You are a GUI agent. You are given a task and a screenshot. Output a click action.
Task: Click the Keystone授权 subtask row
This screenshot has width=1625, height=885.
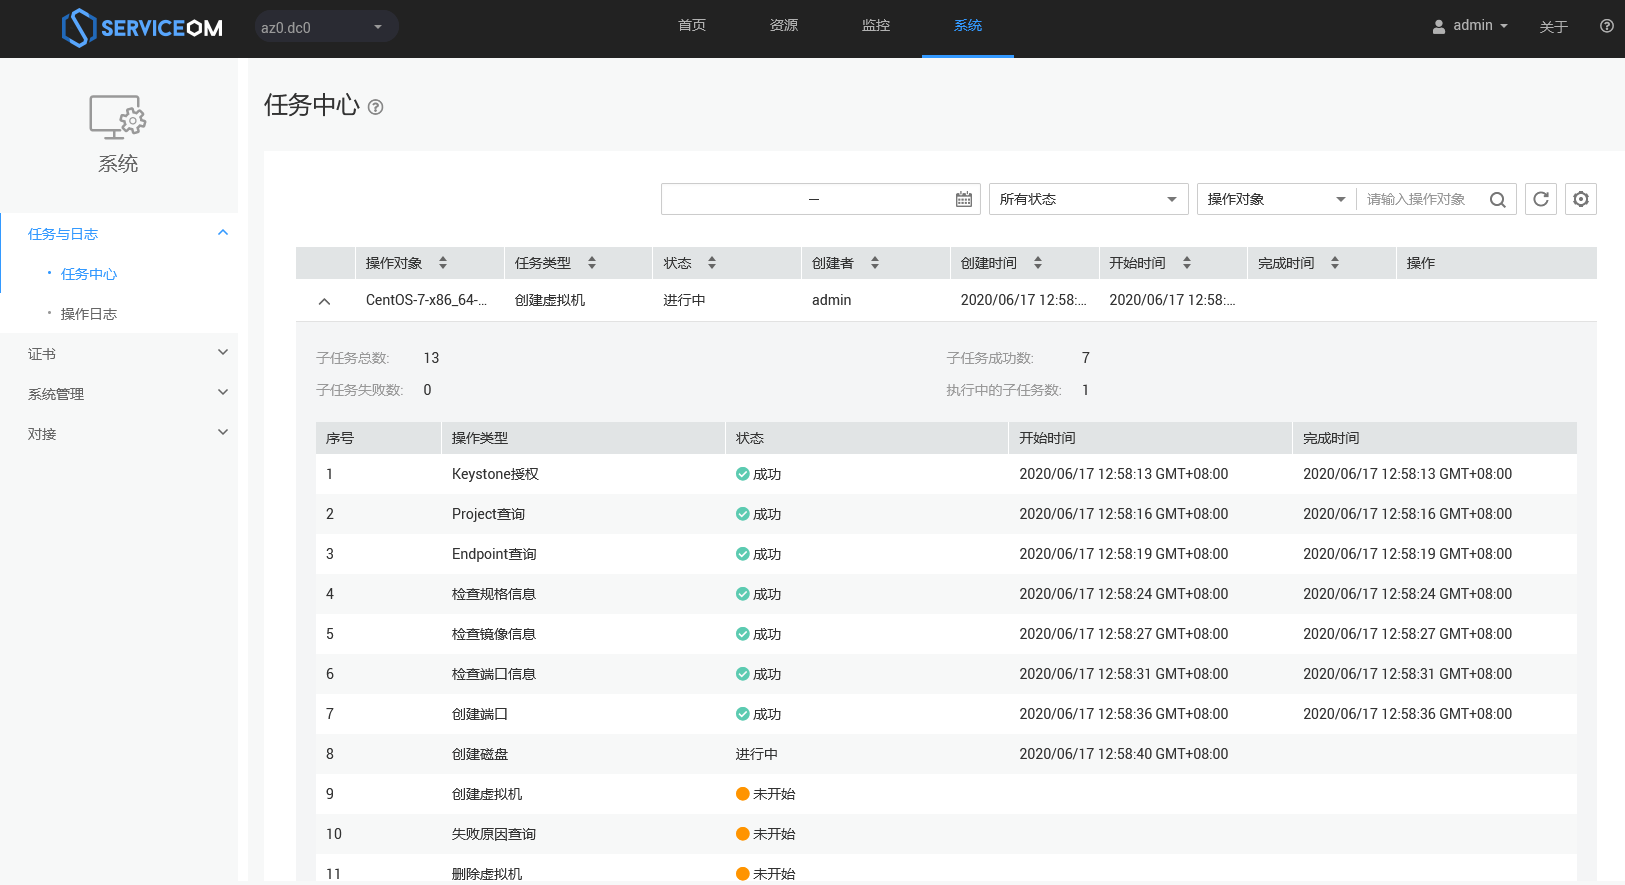pos(946,474)
